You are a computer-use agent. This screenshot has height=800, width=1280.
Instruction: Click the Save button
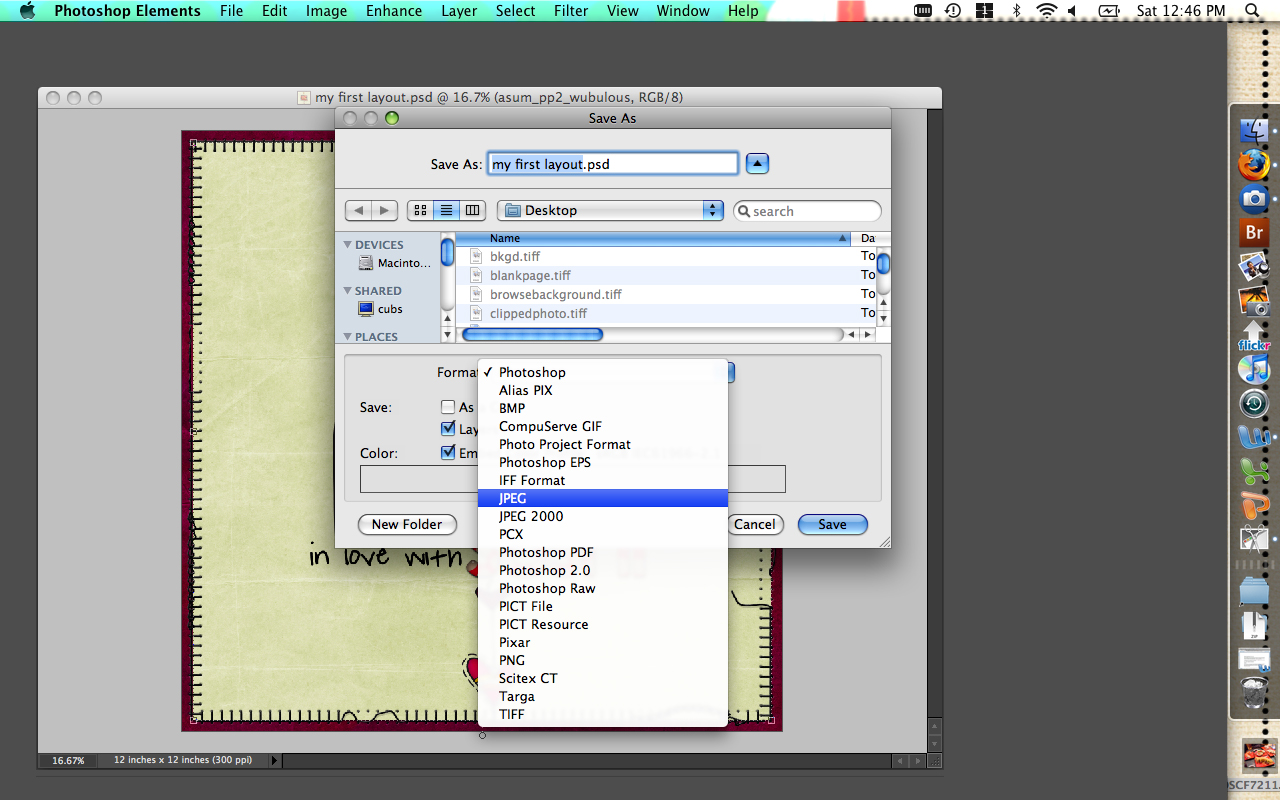click(x=832, y=524)
